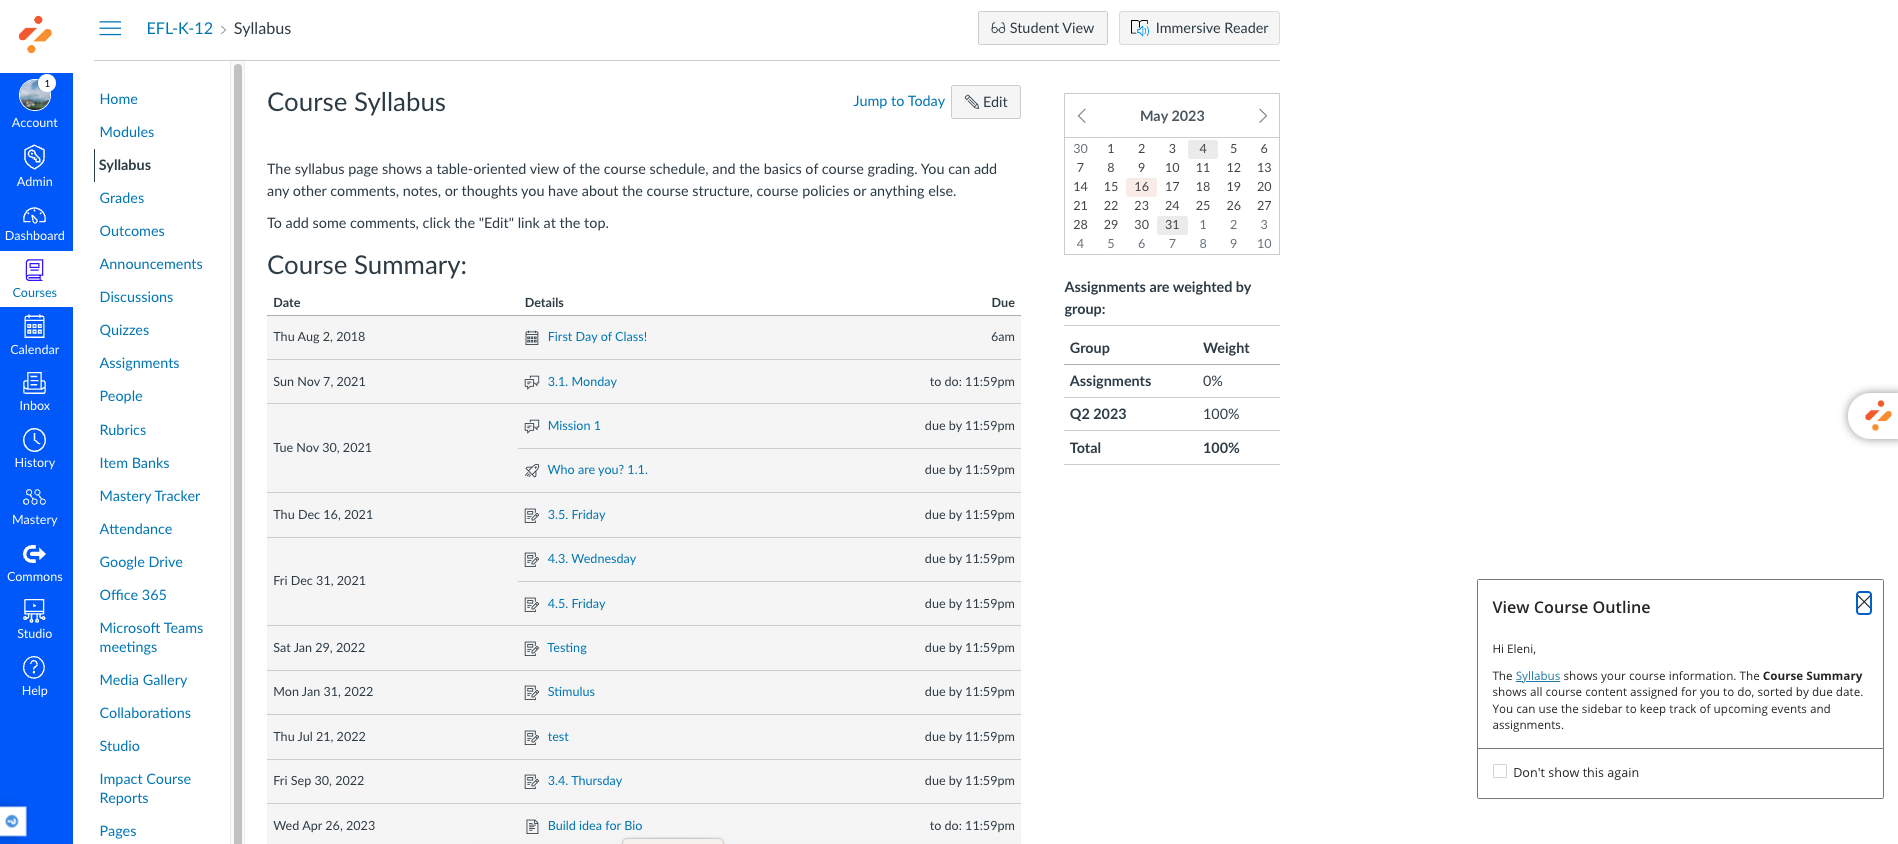
Task: Open the Inbox in global navigation
Action: (x=35, y=392)
